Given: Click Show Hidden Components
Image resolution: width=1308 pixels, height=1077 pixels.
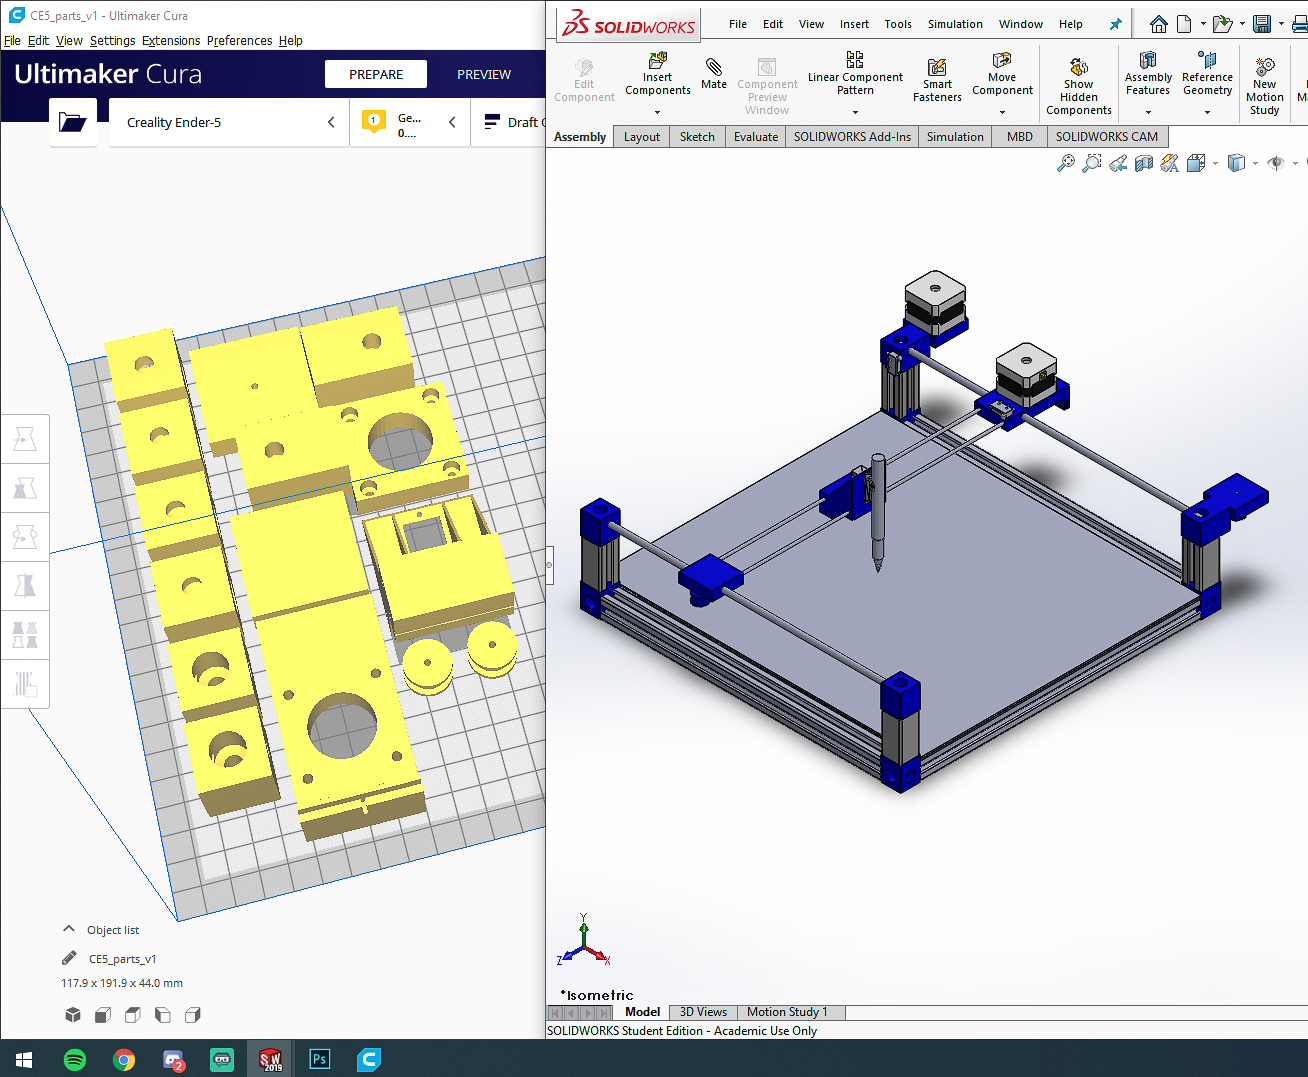Looking at the screenshot, I should click(1079, 86).
